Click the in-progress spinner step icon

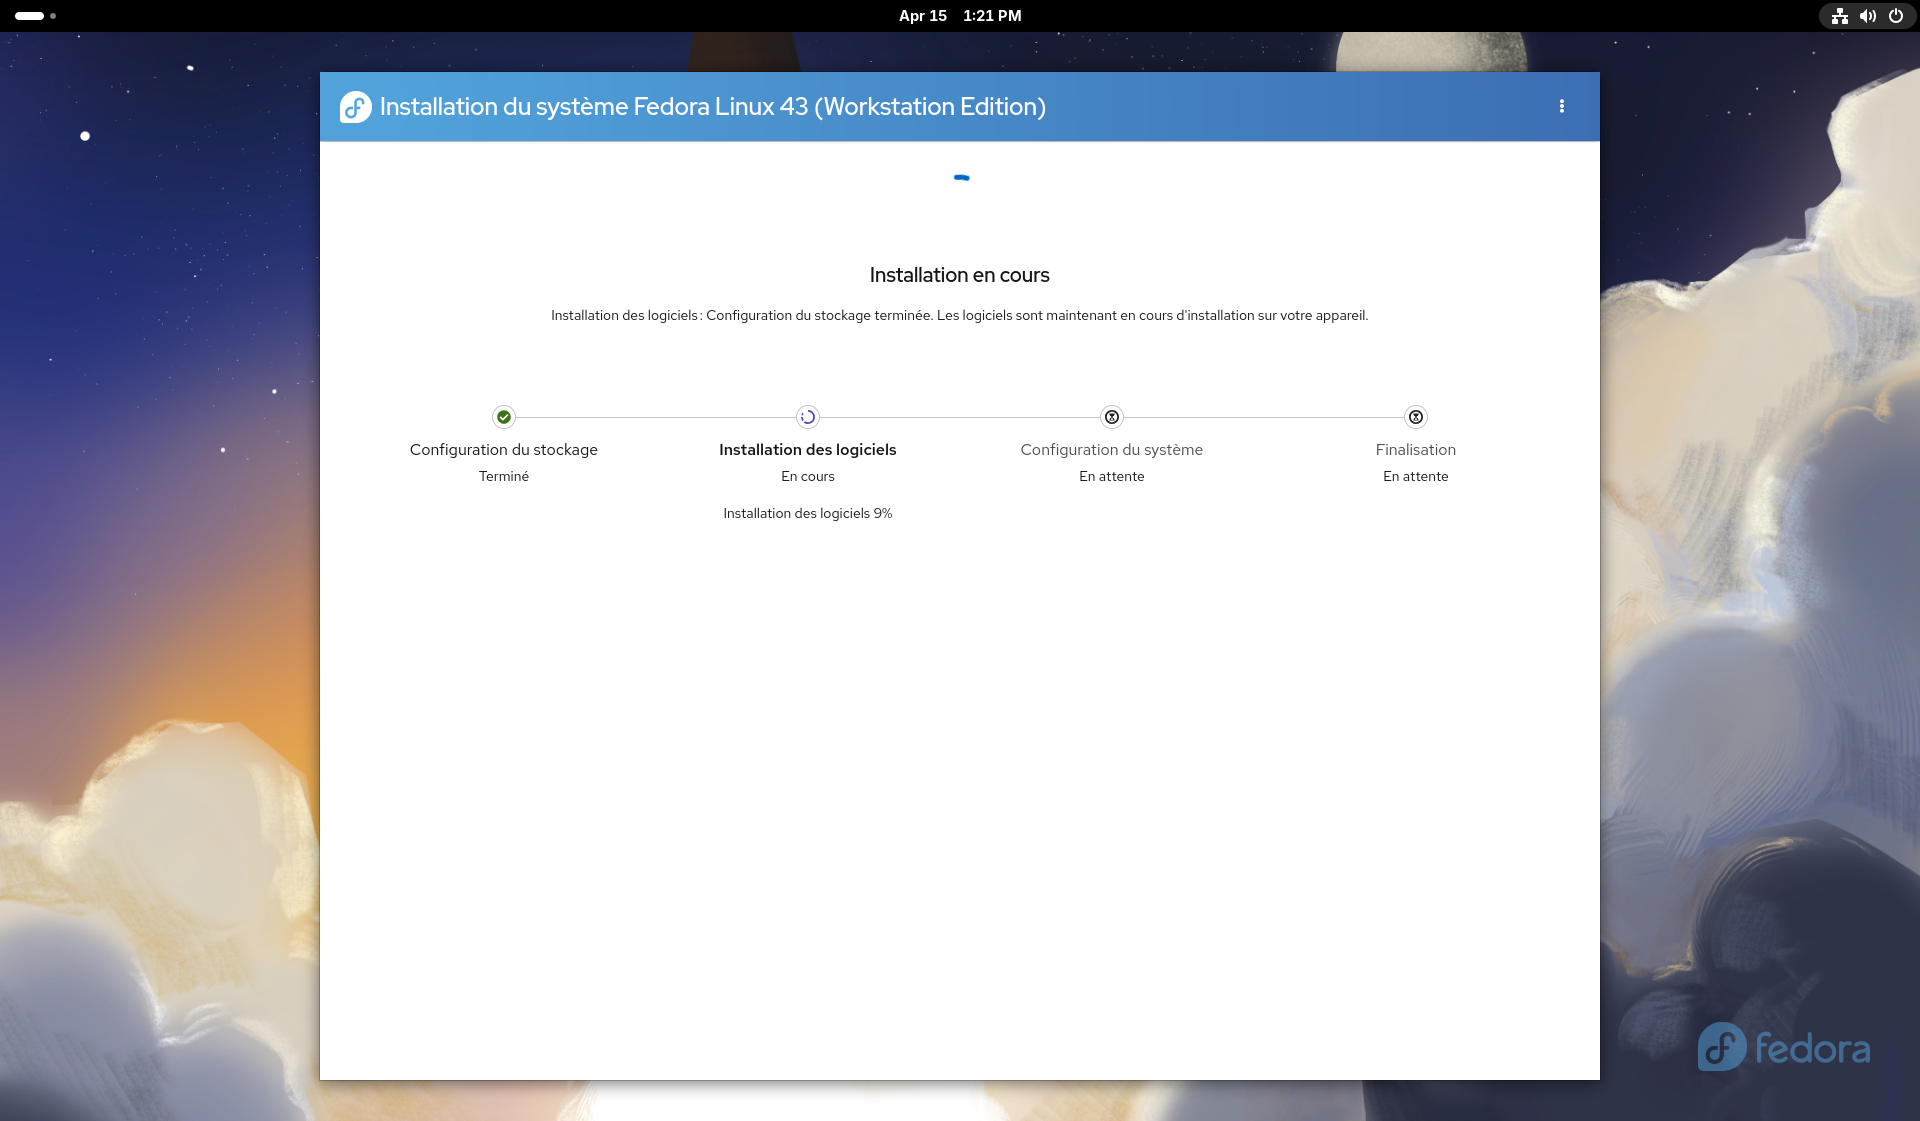click(x=808, y=417)
